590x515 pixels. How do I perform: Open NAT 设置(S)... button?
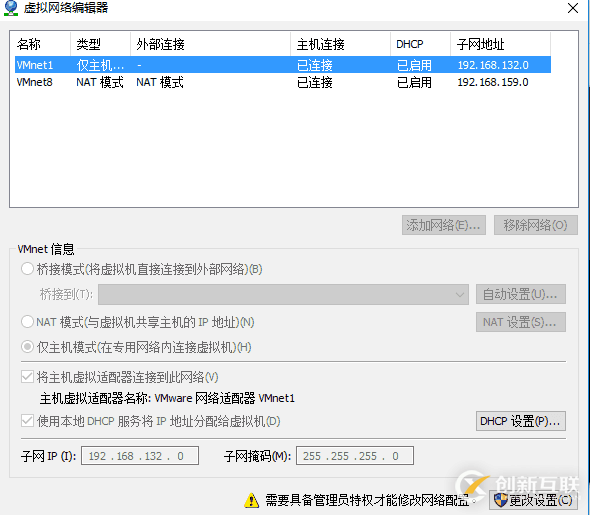(521, 322)
